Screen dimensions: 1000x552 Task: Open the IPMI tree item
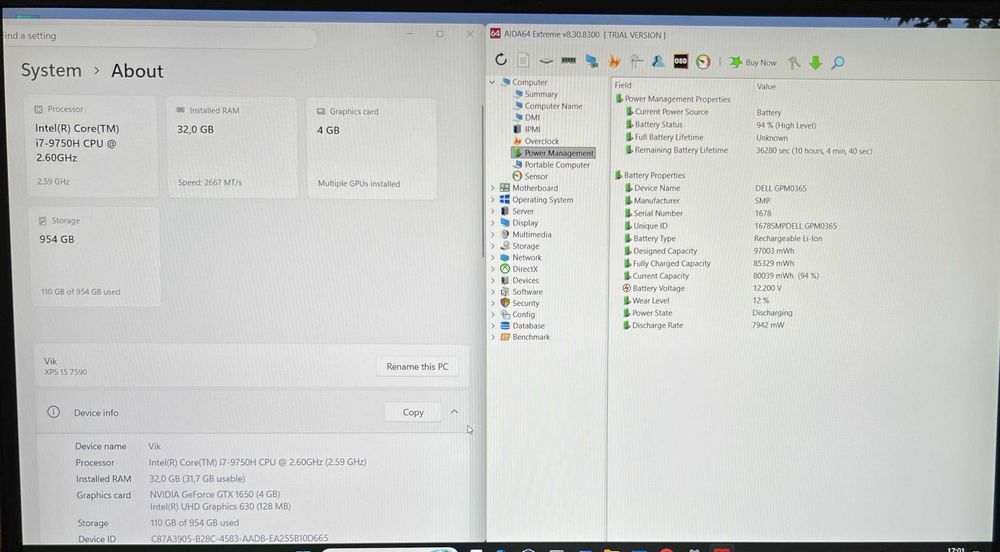point(533,129)
